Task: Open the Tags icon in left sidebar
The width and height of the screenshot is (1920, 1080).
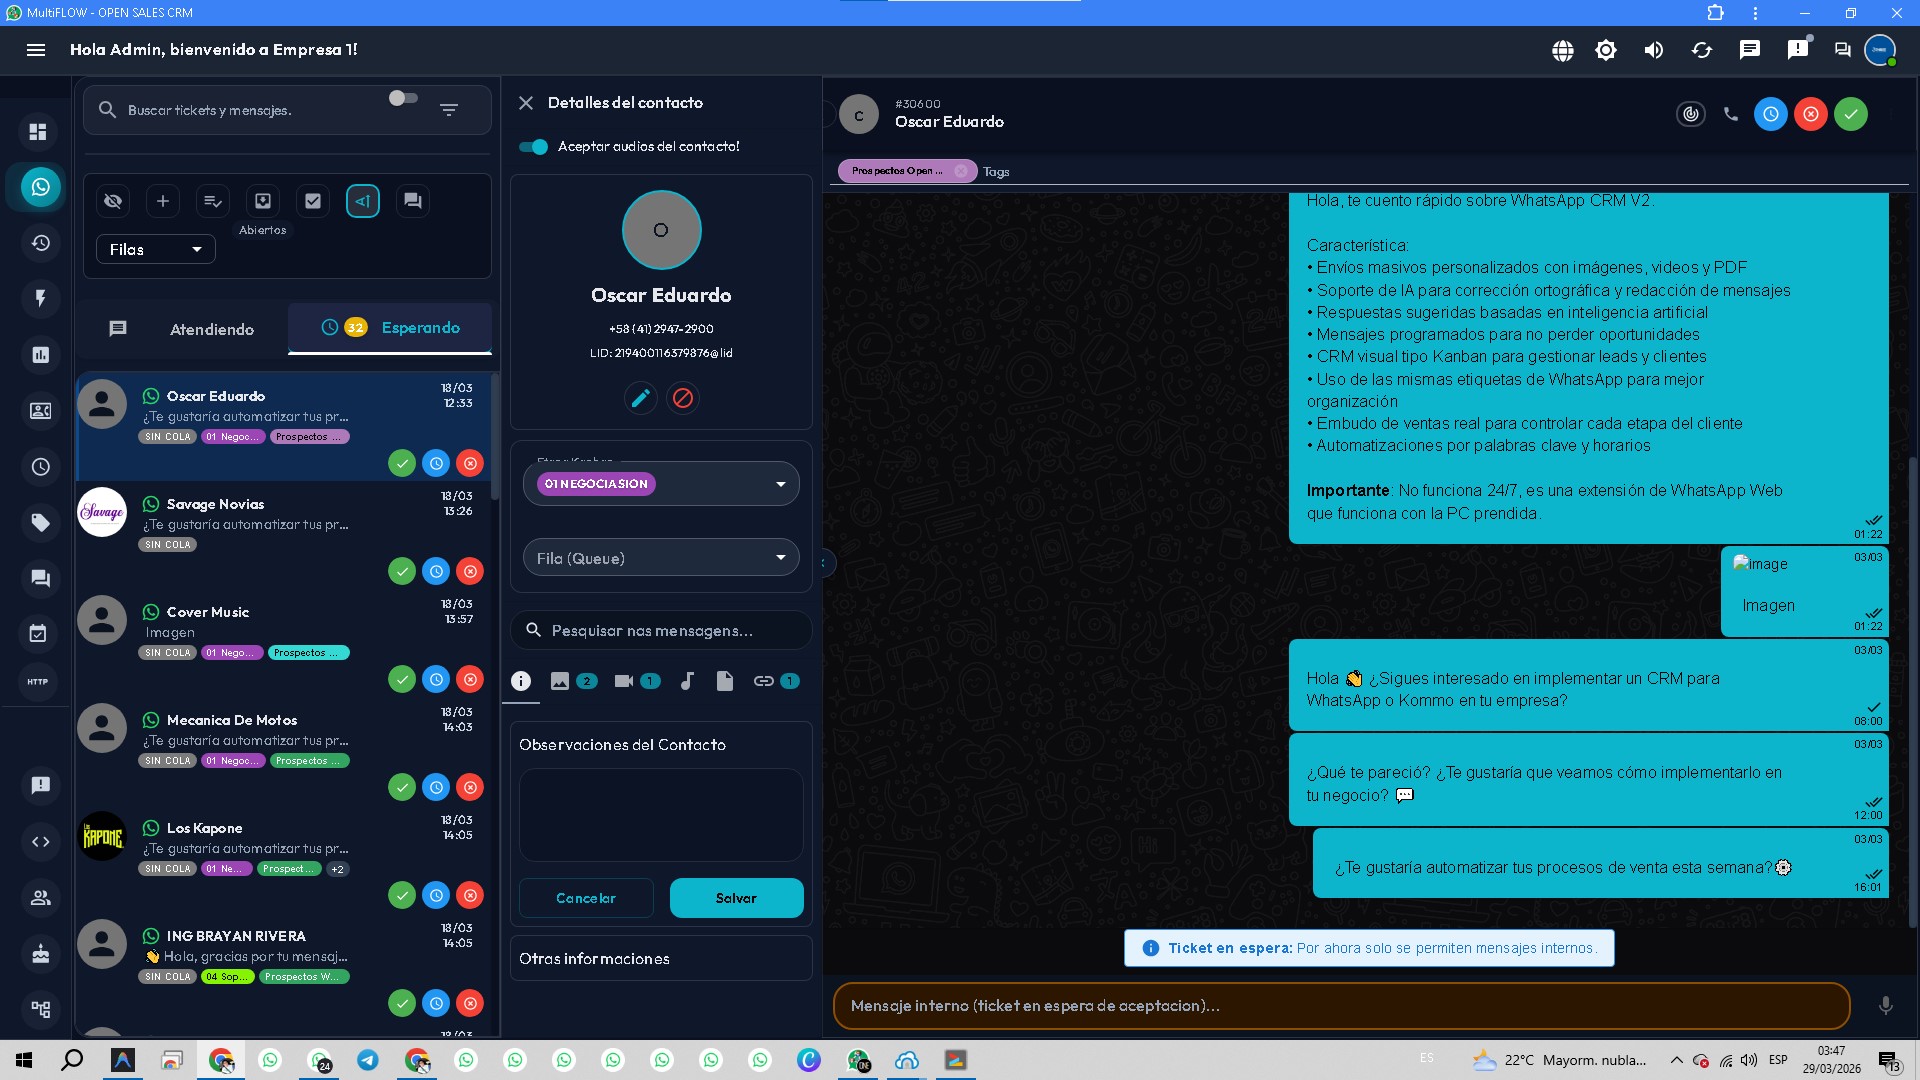Action: click(x=40, y=522)
